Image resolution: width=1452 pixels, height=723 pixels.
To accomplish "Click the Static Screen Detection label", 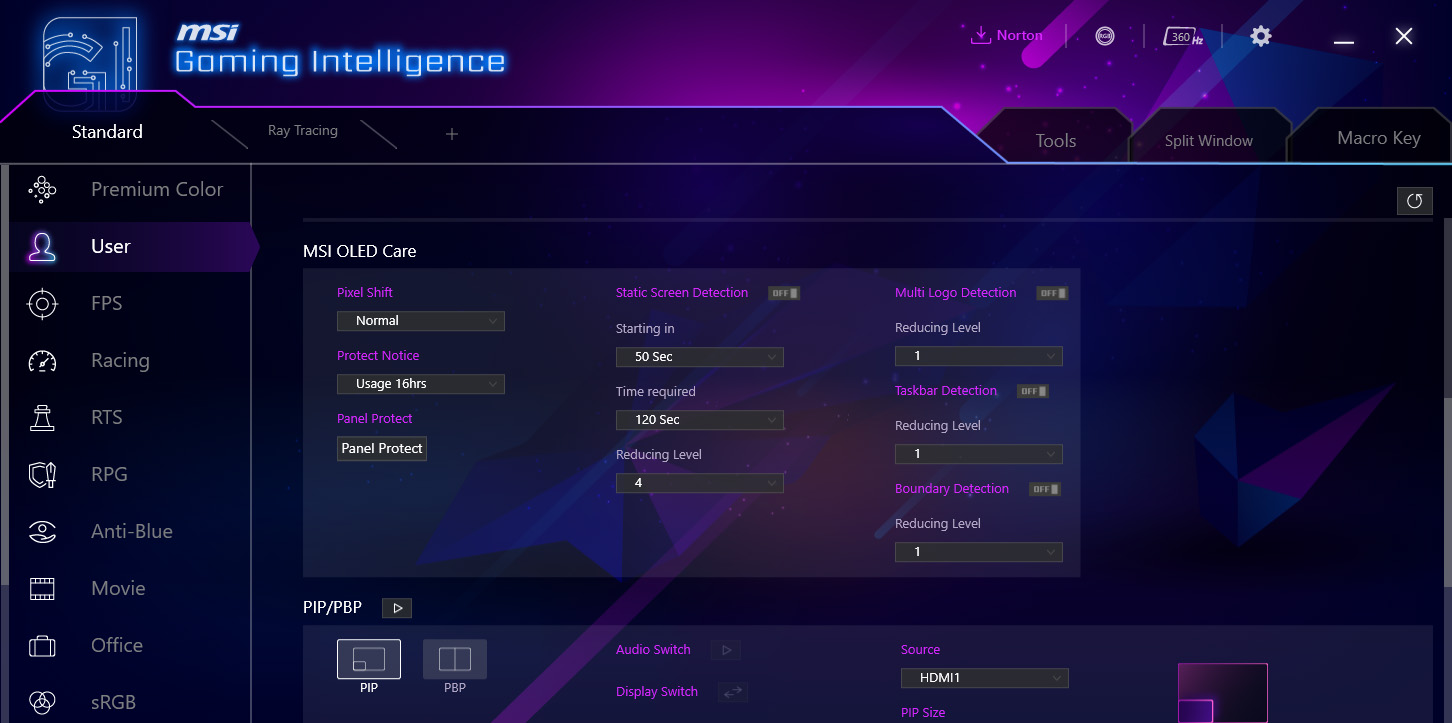I will pyautogui.click(x=682, y=293).
